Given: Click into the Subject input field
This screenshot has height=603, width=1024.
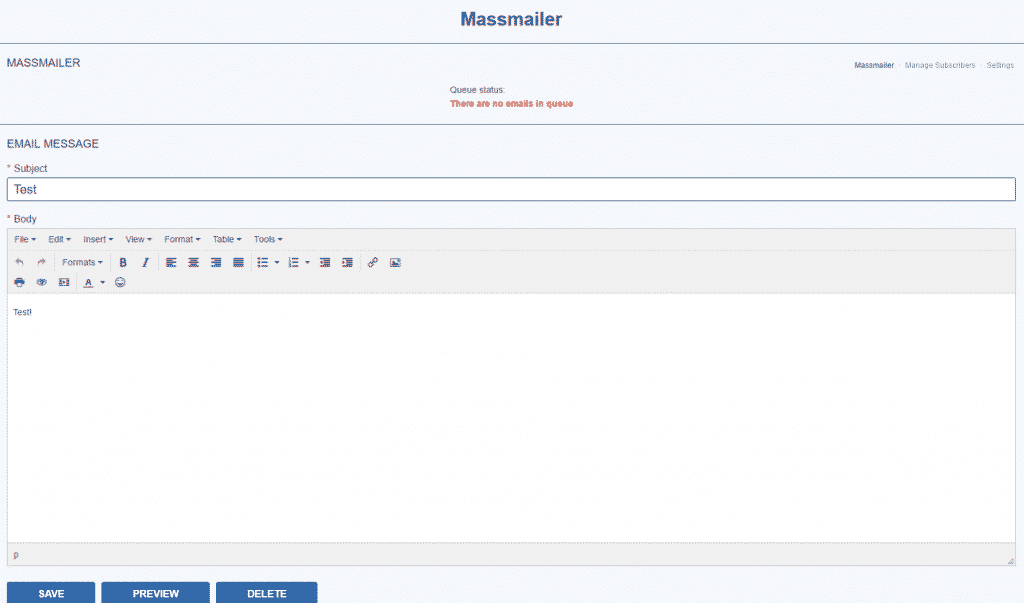Looking at the screenshot, I should coord(511,189).
